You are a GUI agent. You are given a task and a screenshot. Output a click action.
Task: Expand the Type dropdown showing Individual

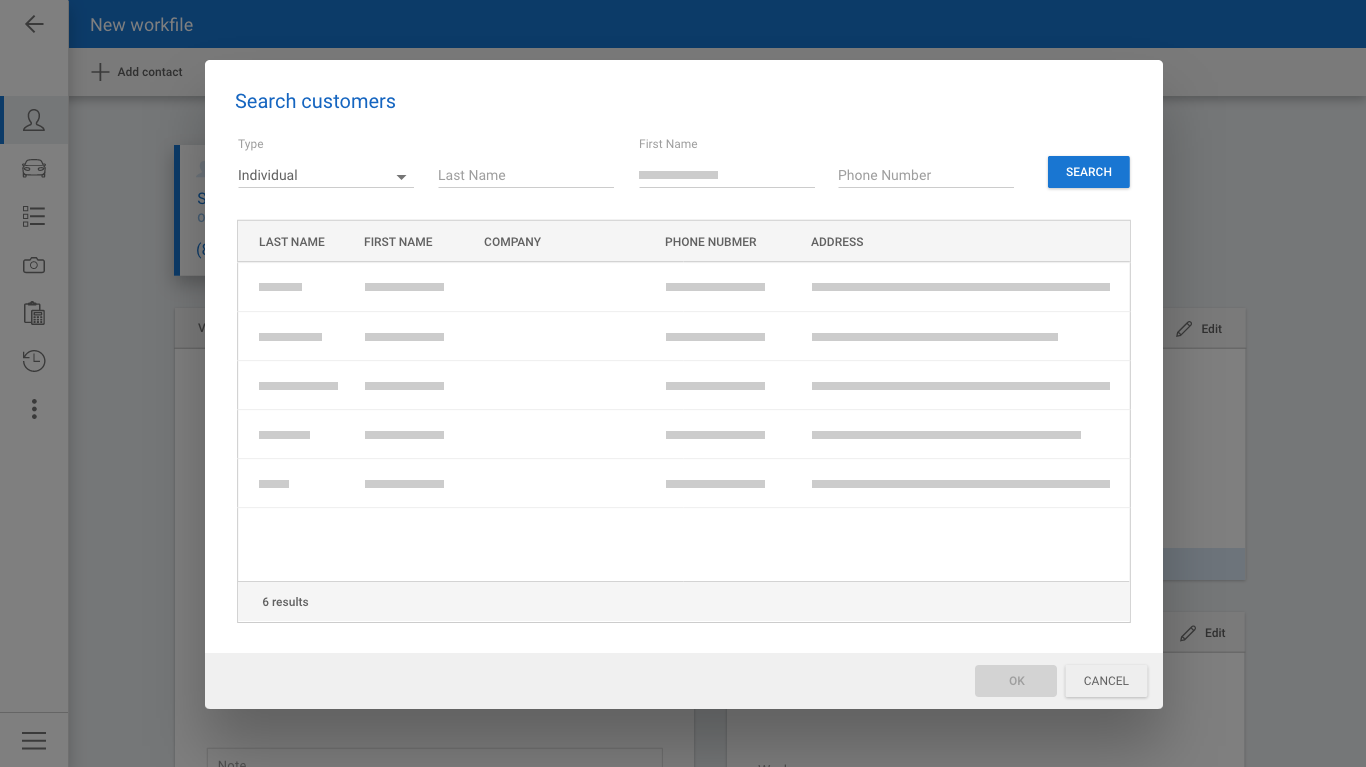pos(325,176)
